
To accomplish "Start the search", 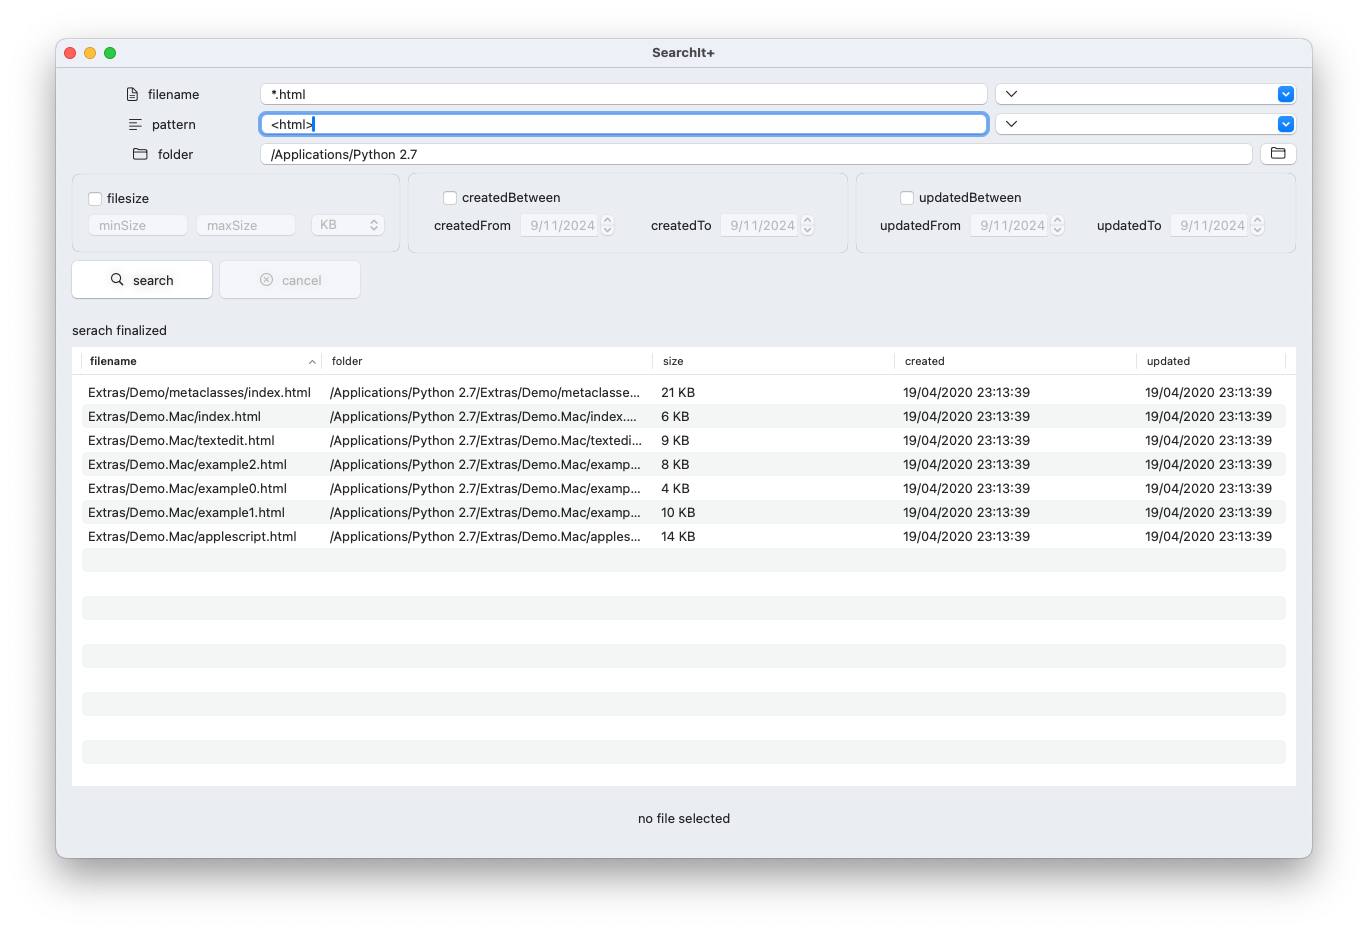I will pyautogui.click(x=141, y=279).
